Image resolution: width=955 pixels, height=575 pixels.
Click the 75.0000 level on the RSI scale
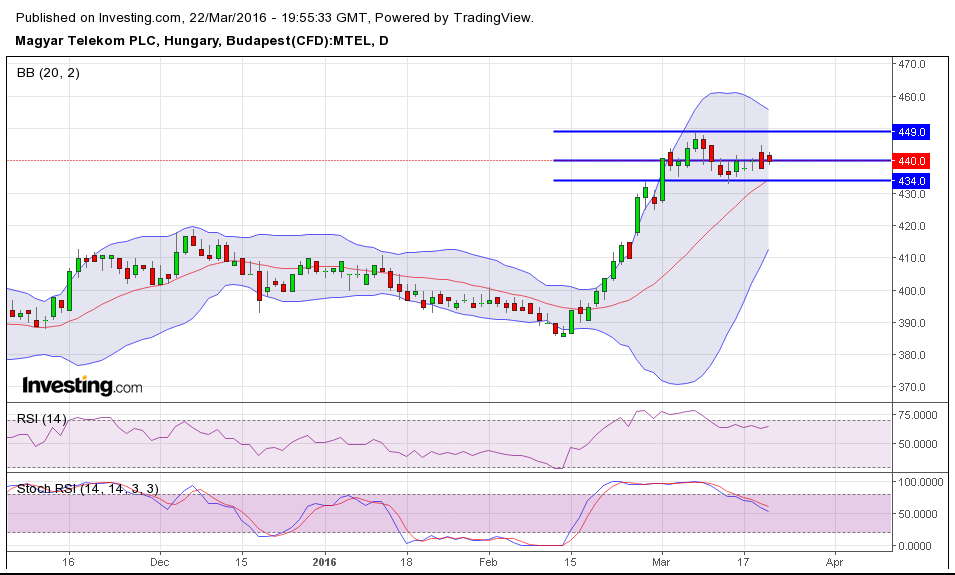coord(918,414)
